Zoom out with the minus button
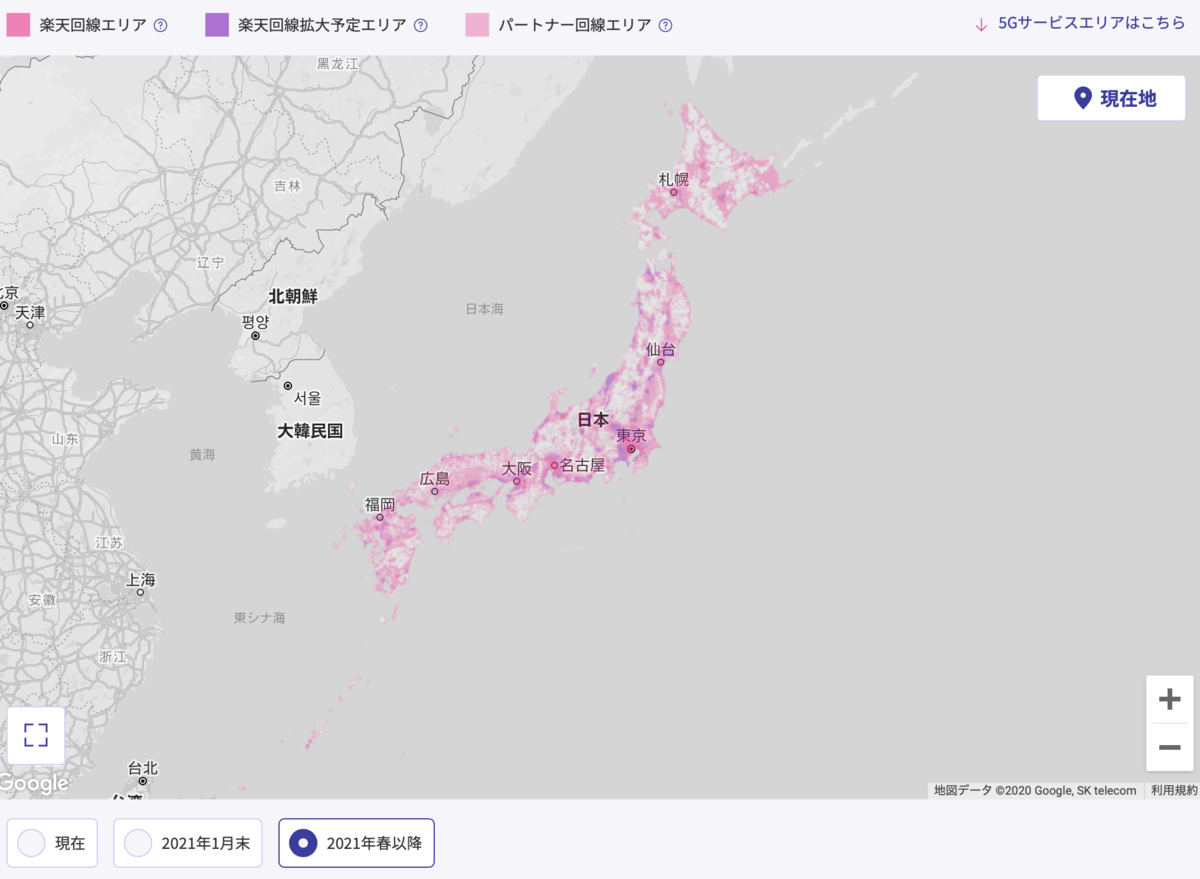1200x879 pixels. pyautogui.click(x=1169, y=747)
